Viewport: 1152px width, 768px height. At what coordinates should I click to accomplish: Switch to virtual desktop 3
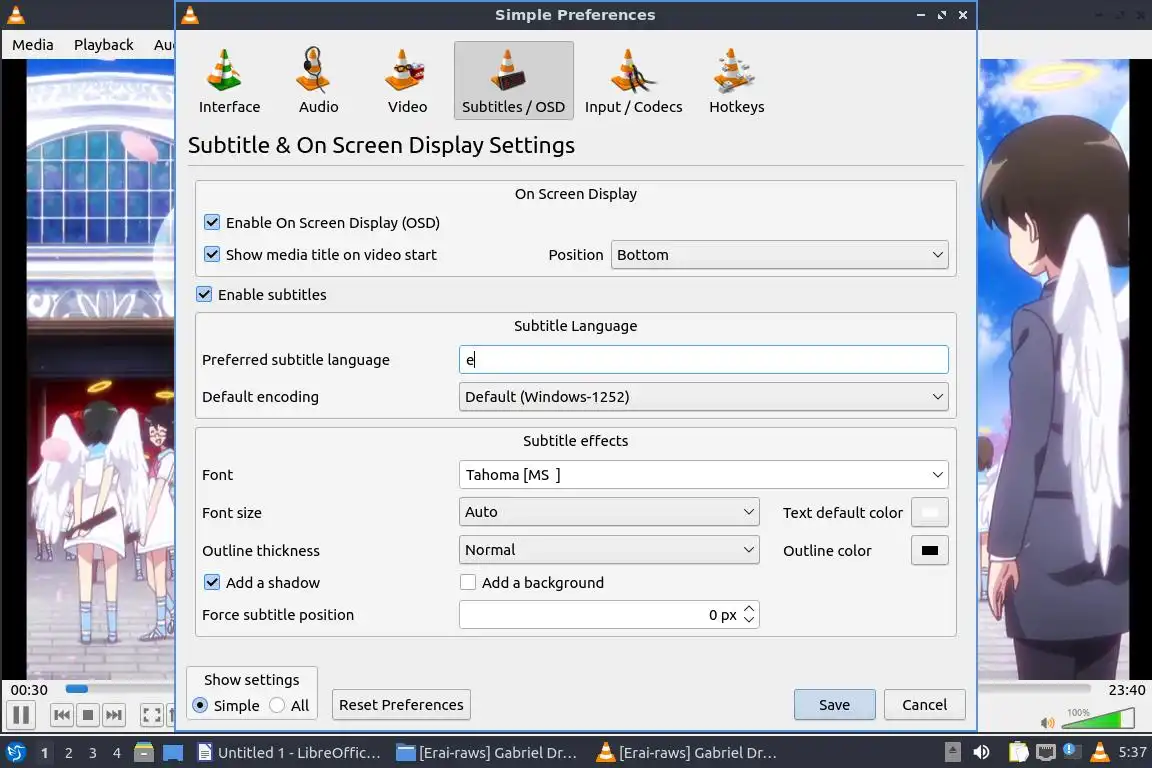pos(93,753)
